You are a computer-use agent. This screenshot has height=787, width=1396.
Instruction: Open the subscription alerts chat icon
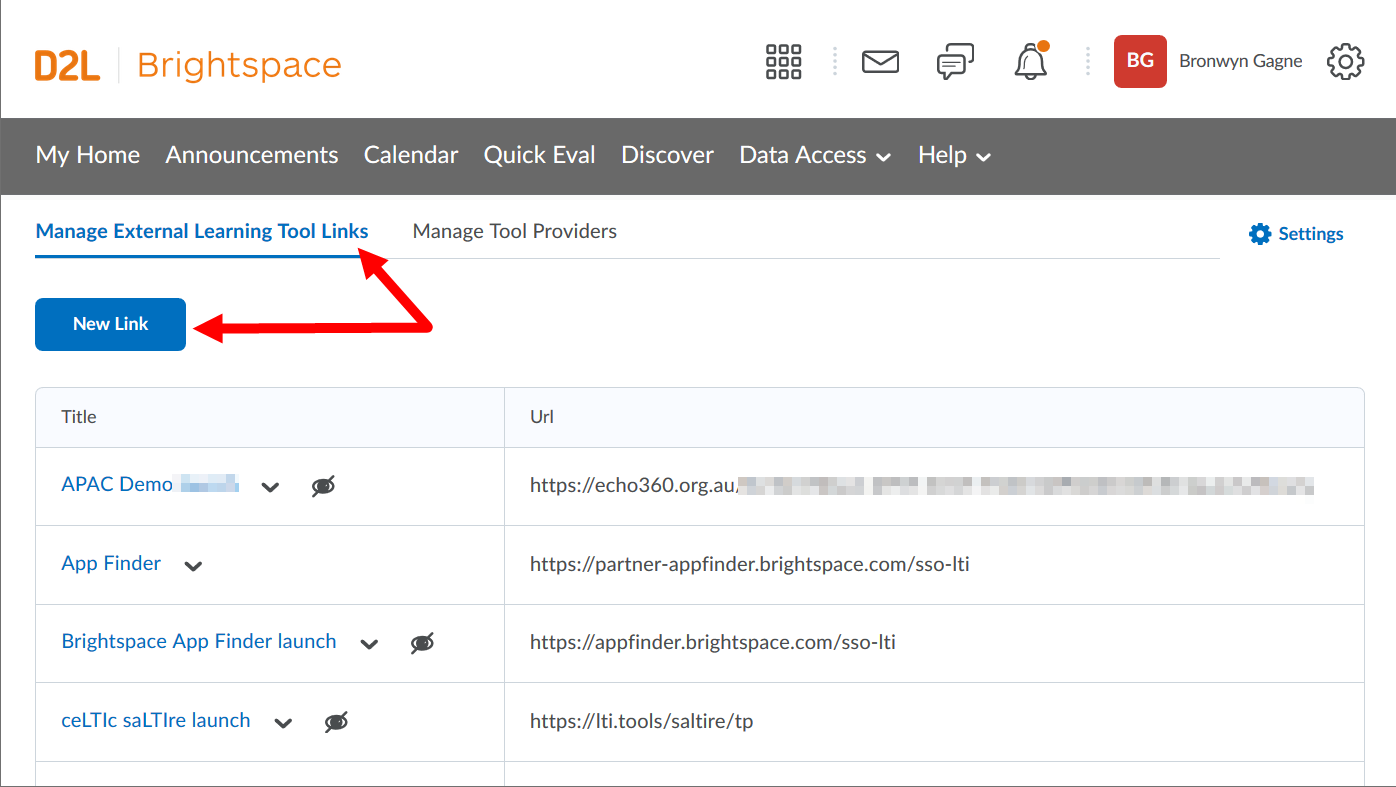tap(955, 62)
